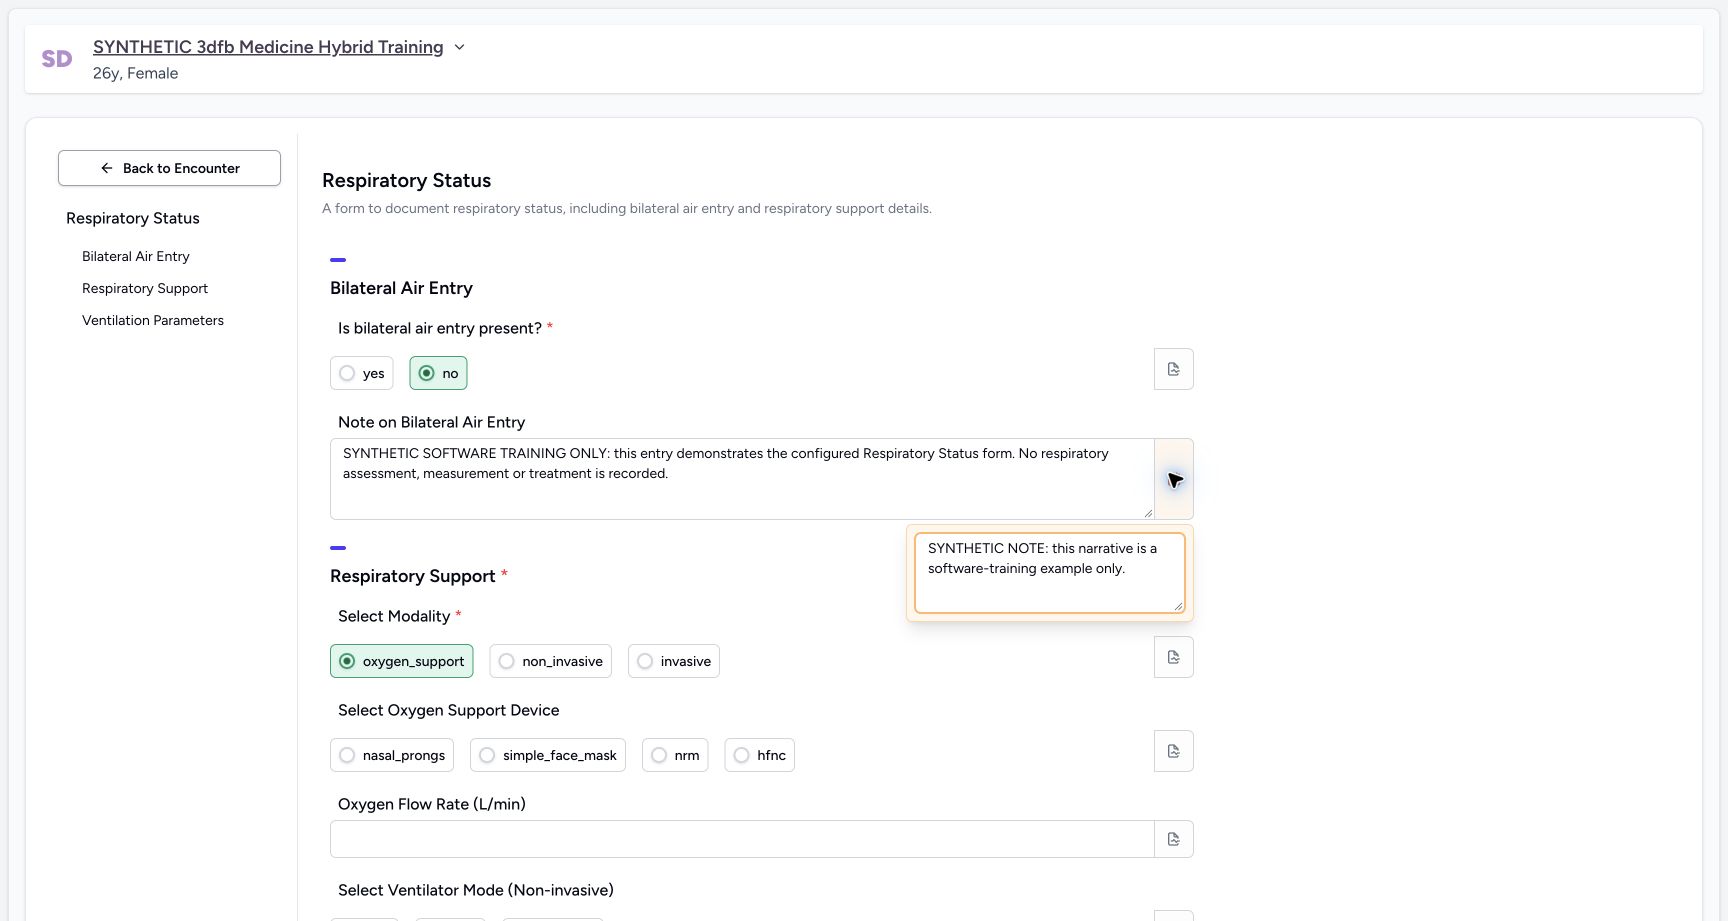
Task: Edit the SYNTHETIC NOTE popup textarea
Action: pos(1050,573)
